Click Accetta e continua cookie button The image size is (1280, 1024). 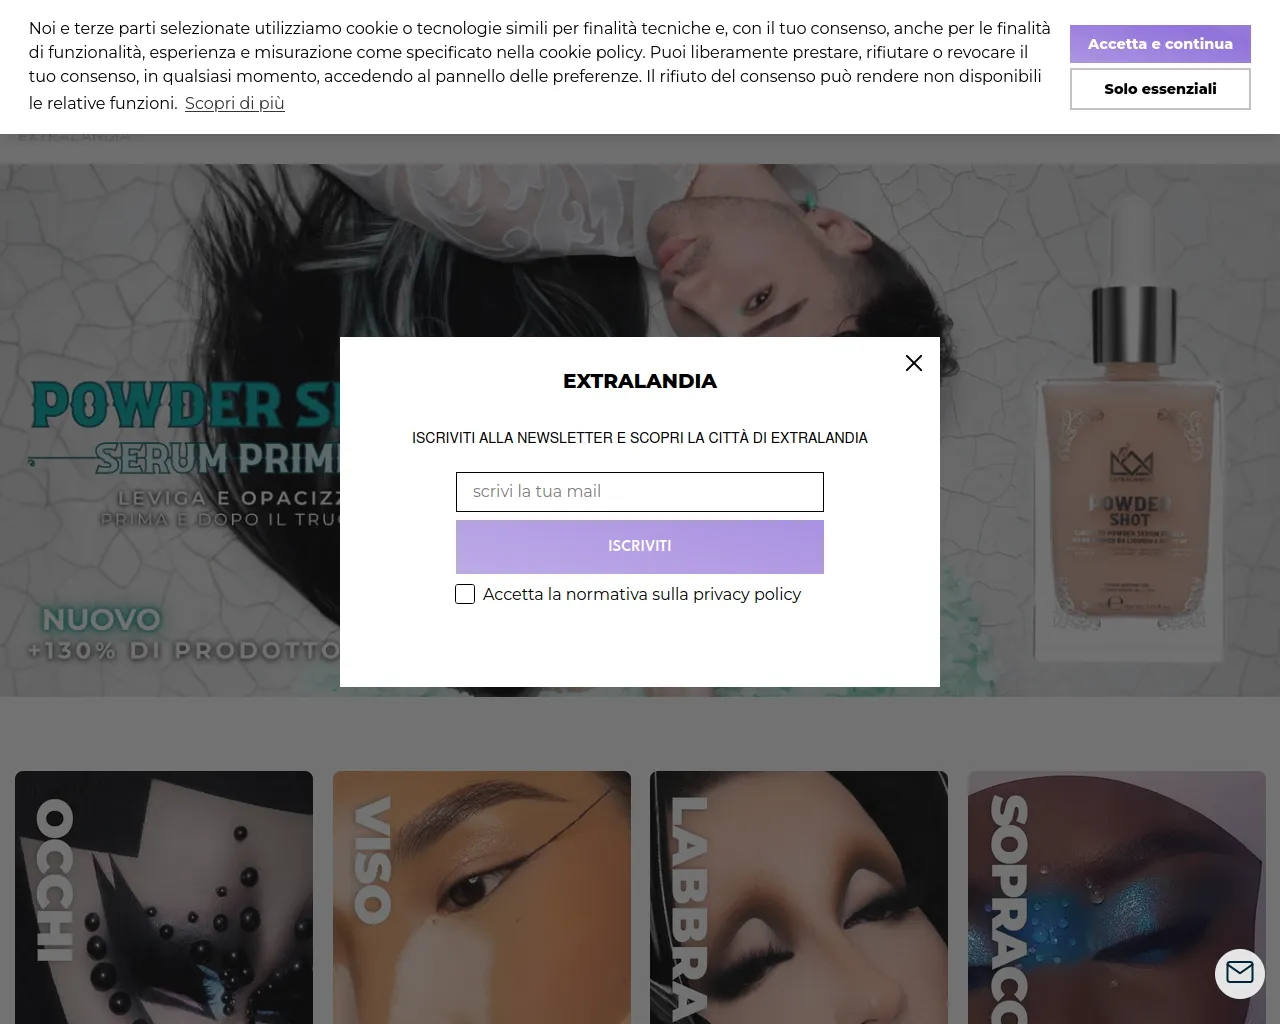tap(1160, 44)
